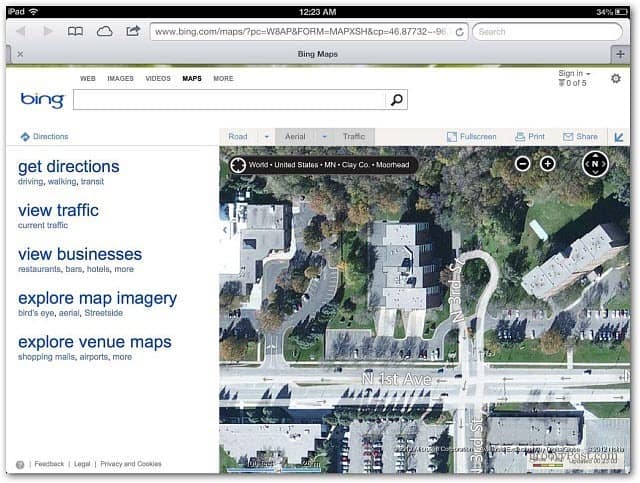Click MN in the location breadcrumb

(x=330, y=165)
